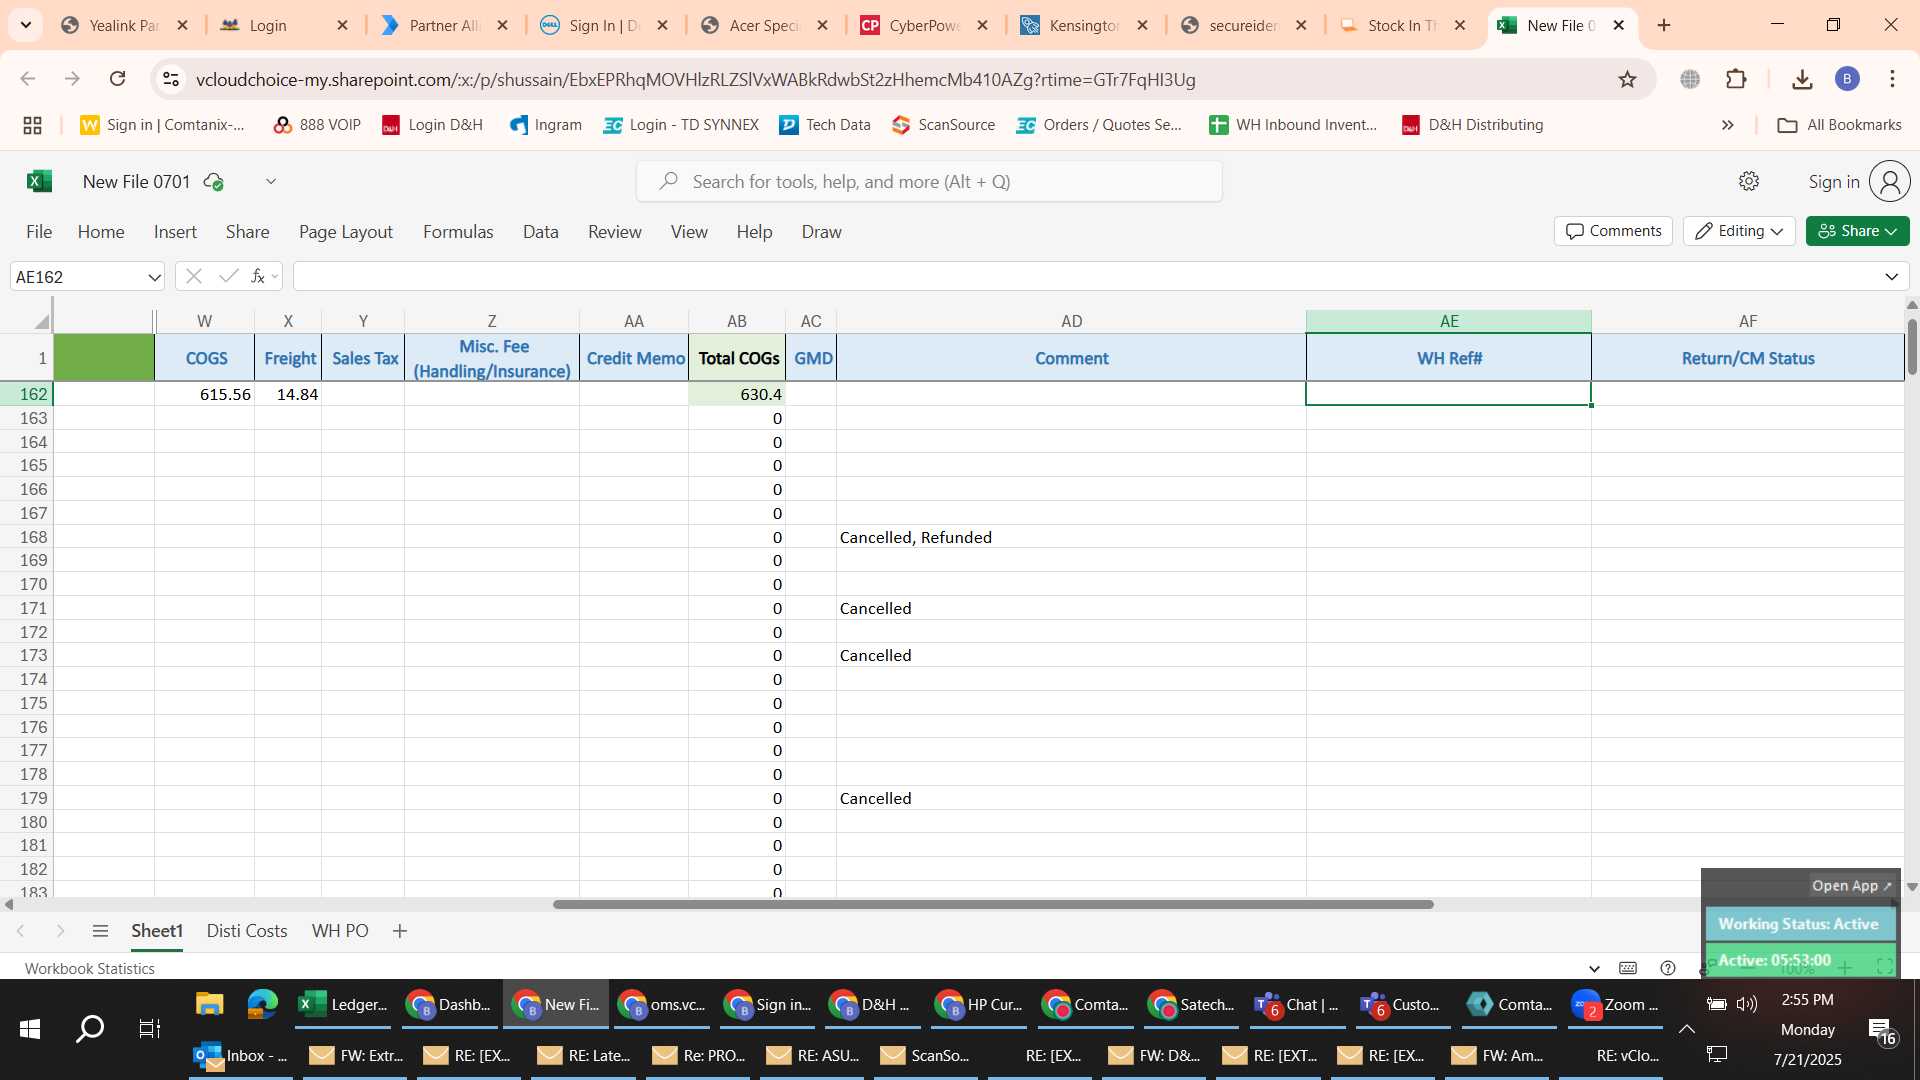Open the Insert ribbon tab
The image size is (1920, 1080).
(175, 232)
